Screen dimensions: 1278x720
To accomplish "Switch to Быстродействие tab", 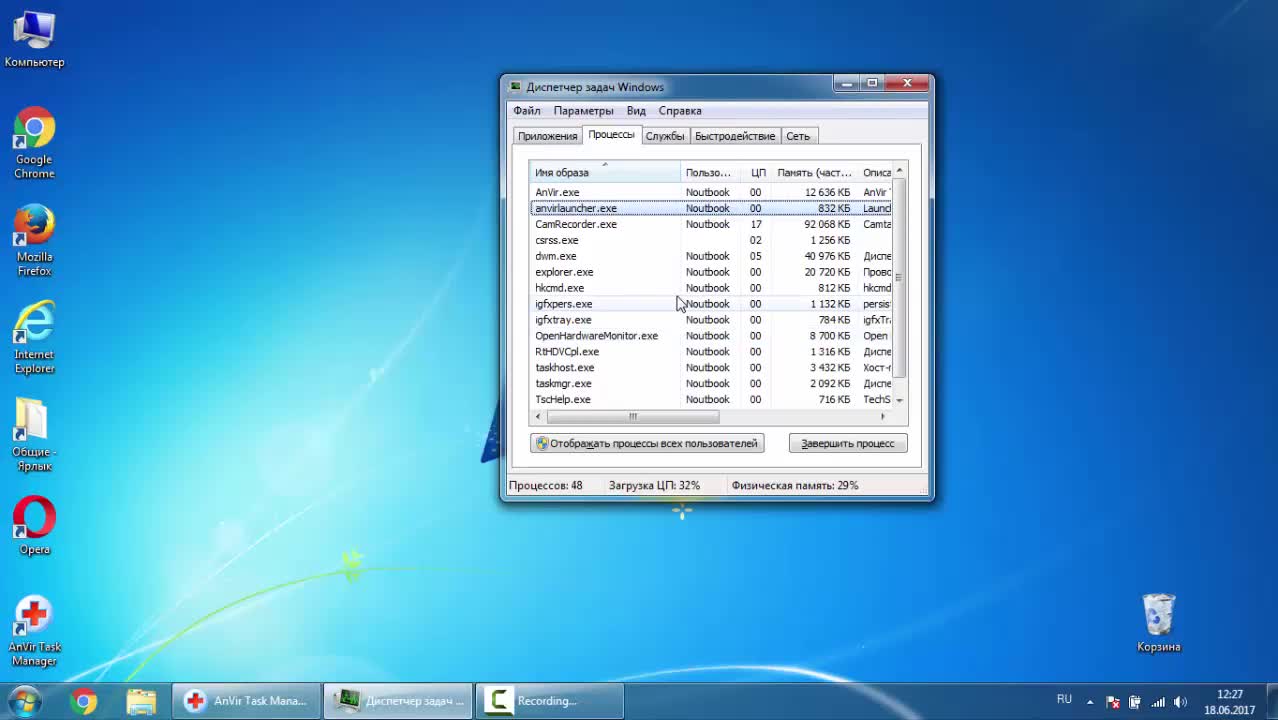I will coord(735,136).
